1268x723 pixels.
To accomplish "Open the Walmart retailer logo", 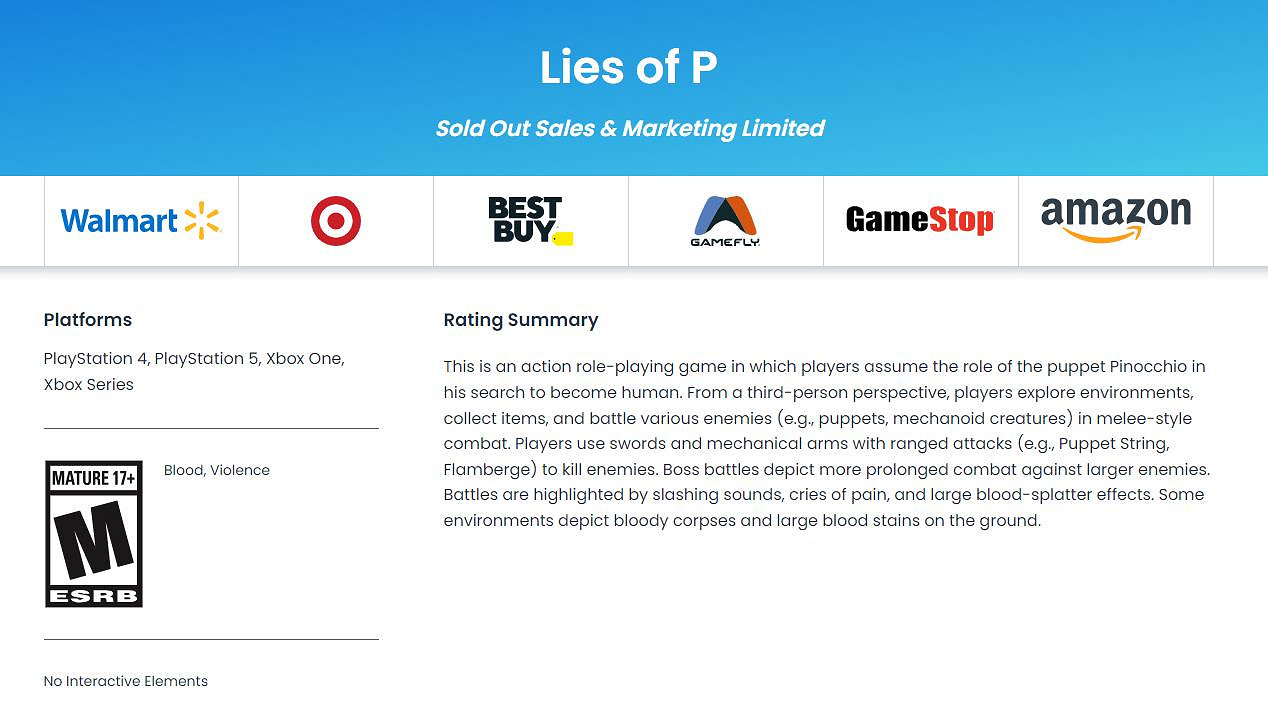I will 141,221.
